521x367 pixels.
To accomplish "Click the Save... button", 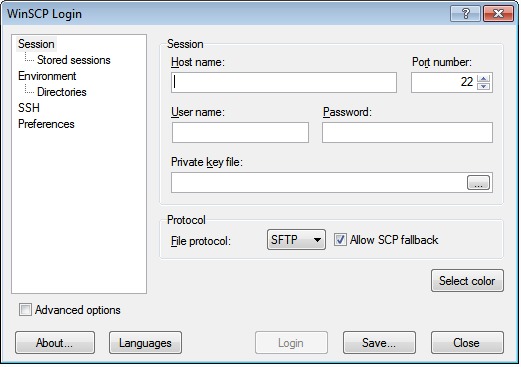I will pos(379,343).
